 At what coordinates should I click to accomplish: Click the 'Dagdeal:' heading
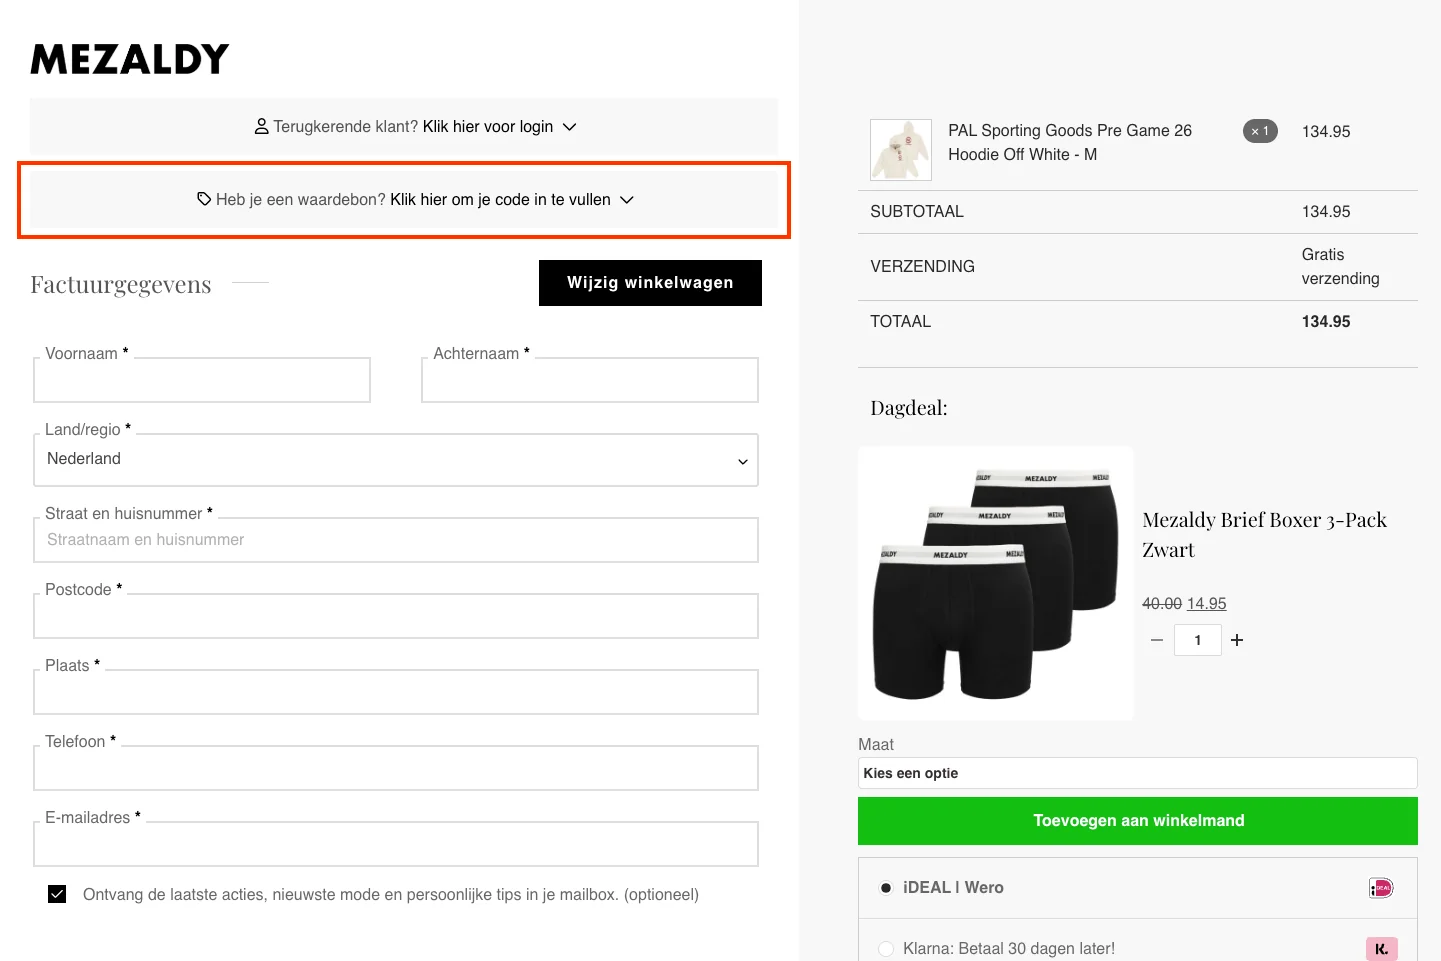[909, 408]
